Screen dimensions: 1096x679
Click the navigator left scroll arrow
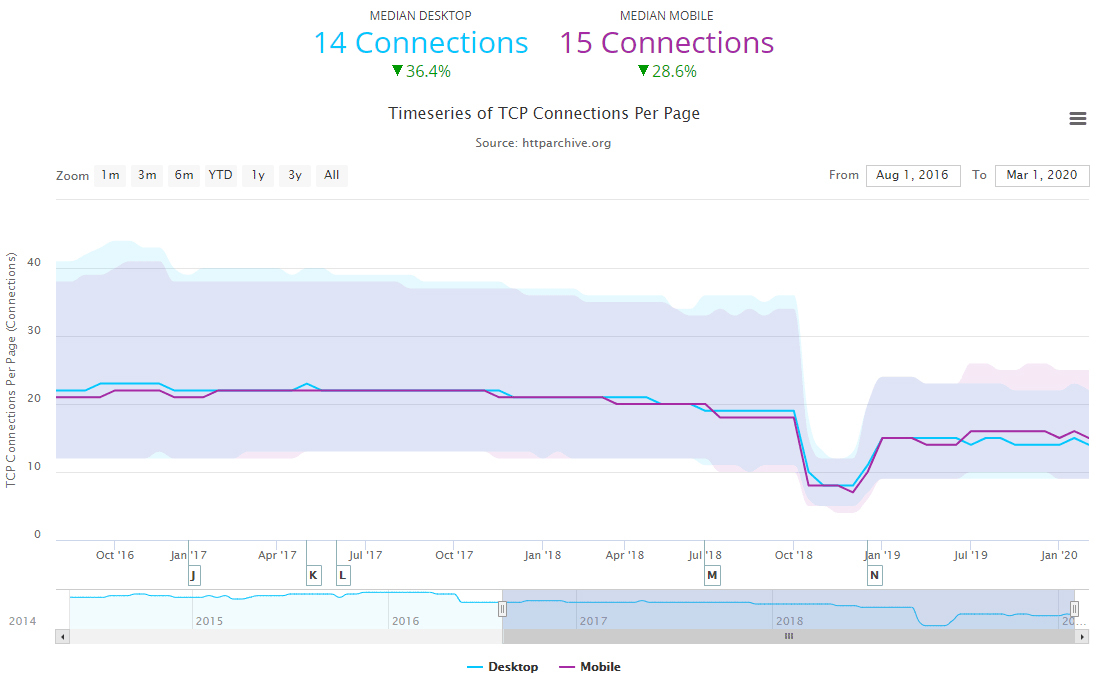(x=62, y=636)
